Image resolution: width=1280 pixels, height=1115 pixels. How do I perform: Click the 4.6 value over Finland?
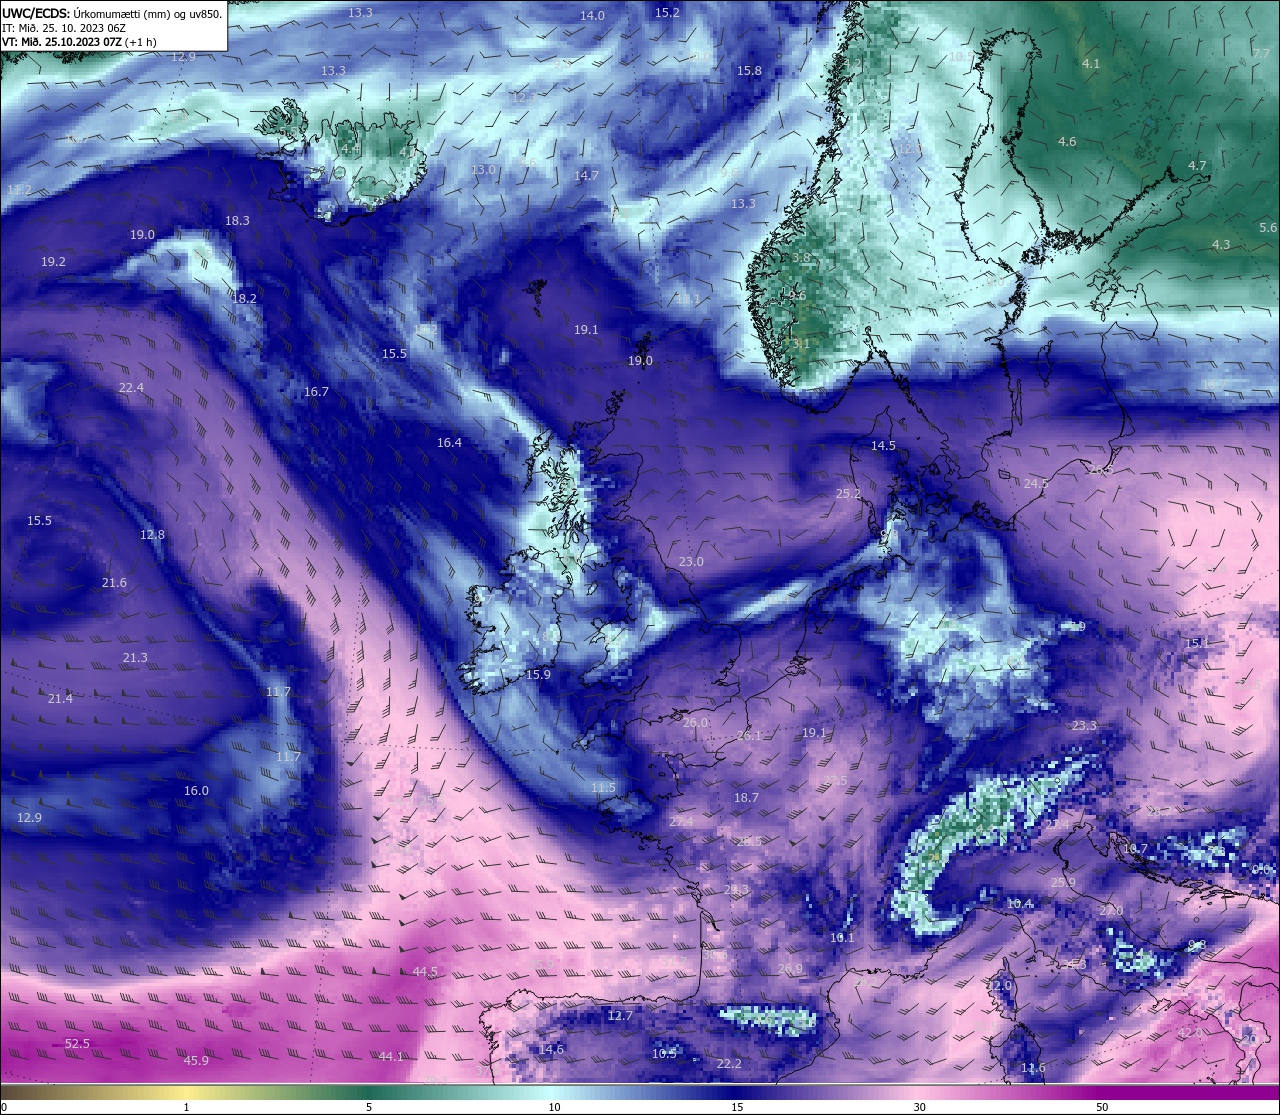(x=1067, y=141)
